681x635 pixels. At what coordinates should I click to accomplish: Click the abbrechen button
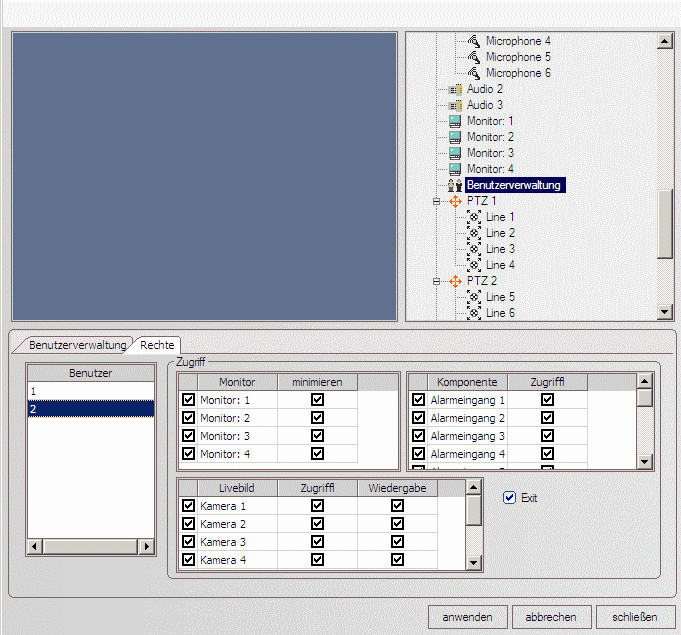[x=552, y=617]
